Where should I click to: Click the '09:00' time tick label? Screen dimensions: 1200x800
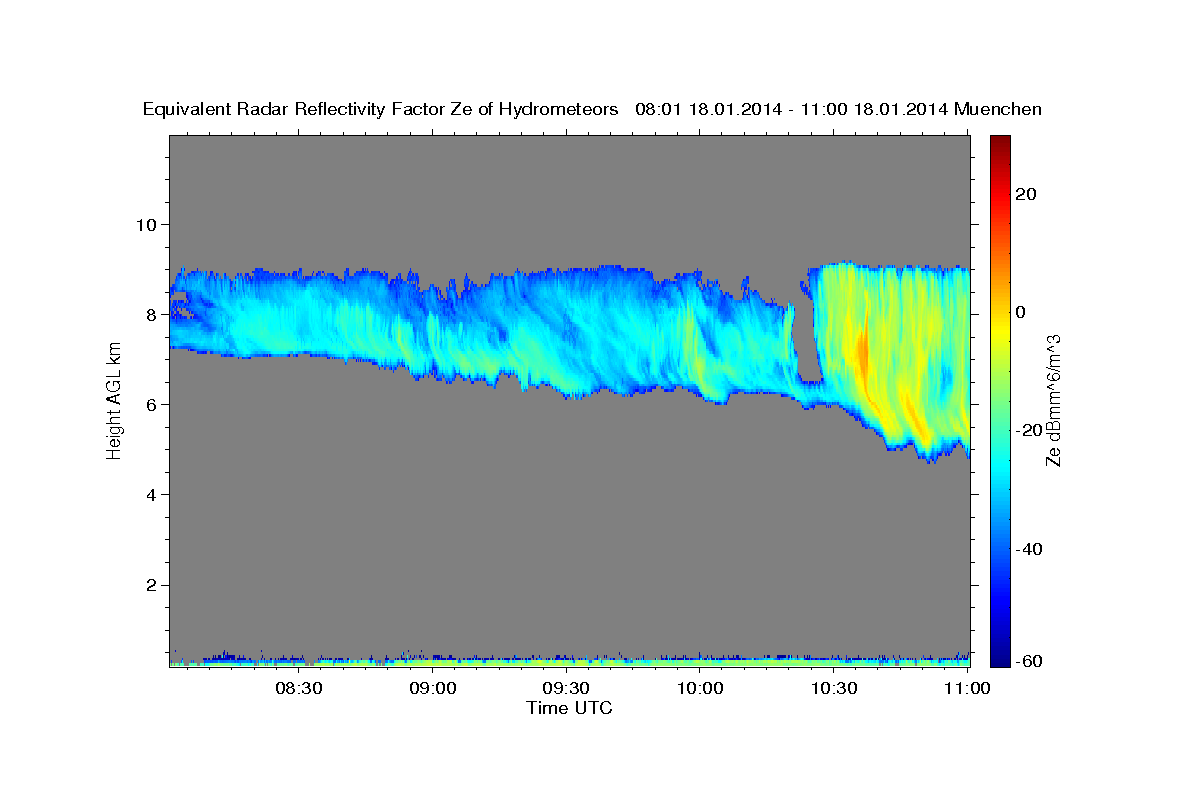(x=433, y=688)
